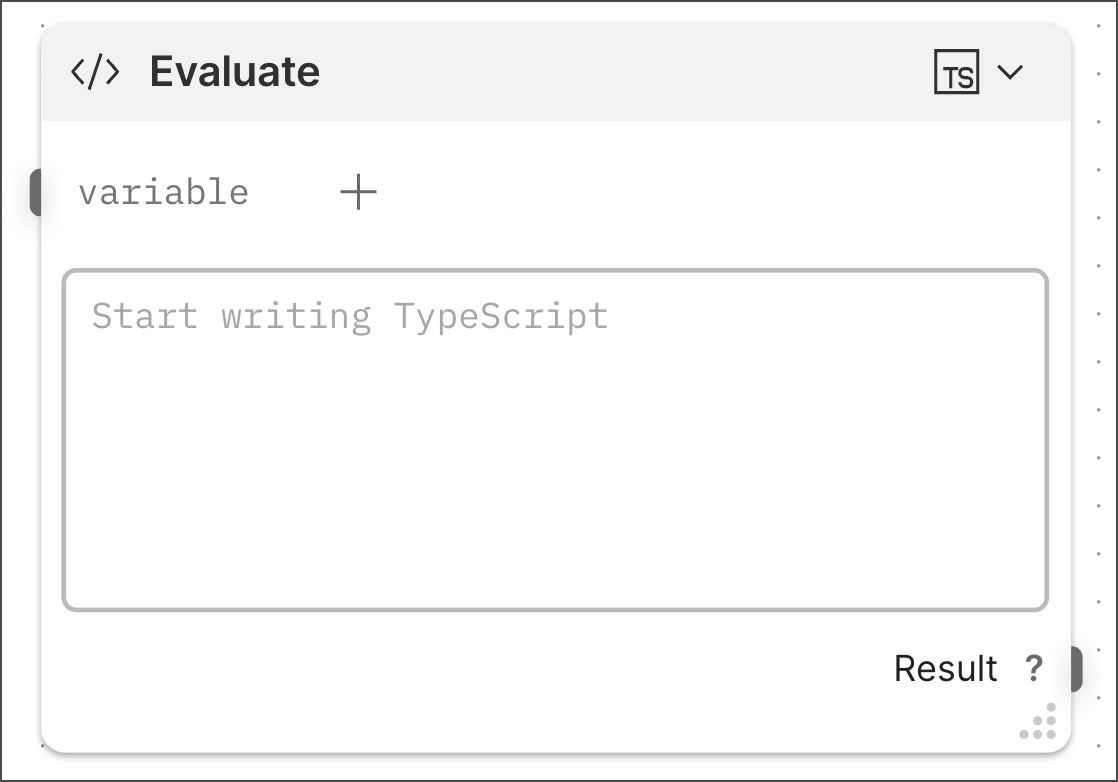Click the code brackets icon beside Evaluate

[95, 73]
